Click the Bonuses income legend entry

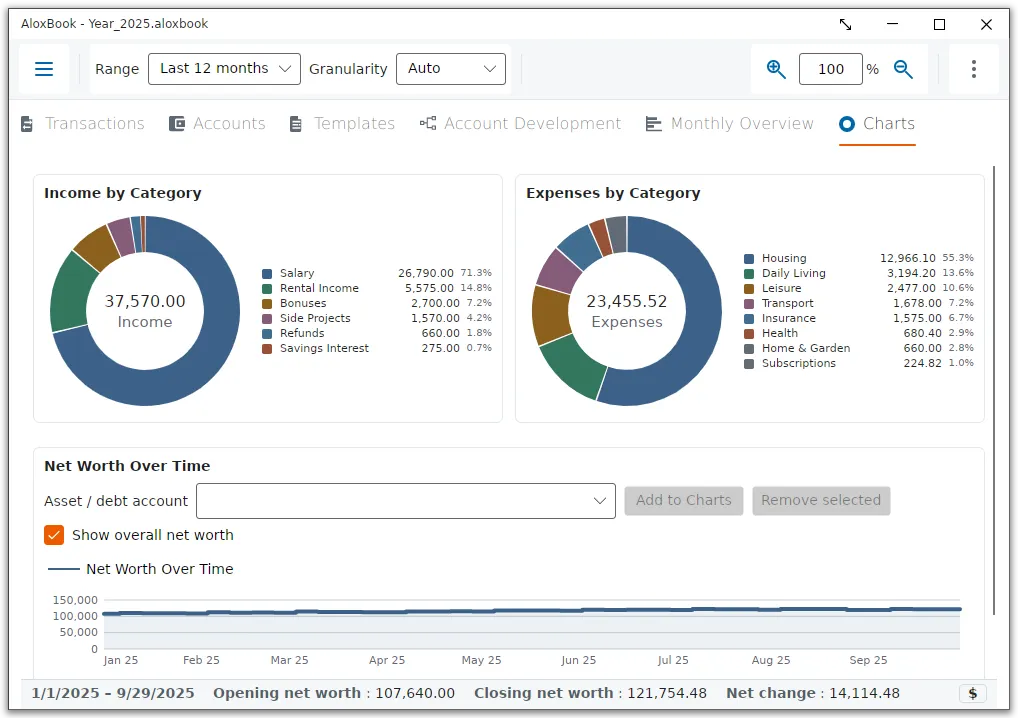click(377, 303)
